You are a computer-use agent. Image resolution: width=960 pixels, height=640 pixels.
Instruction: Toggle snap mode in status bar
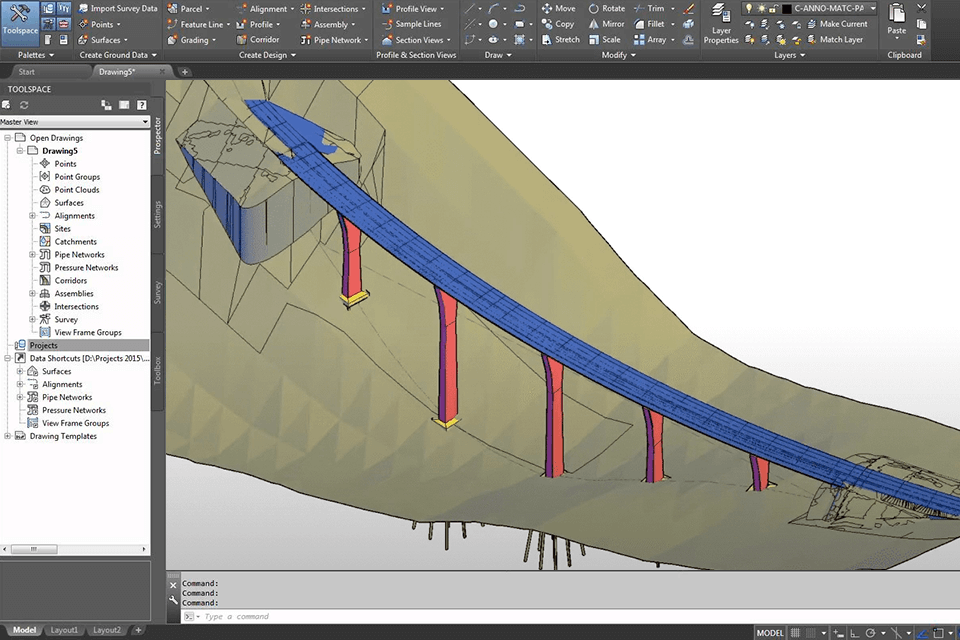tap(810, 633)
